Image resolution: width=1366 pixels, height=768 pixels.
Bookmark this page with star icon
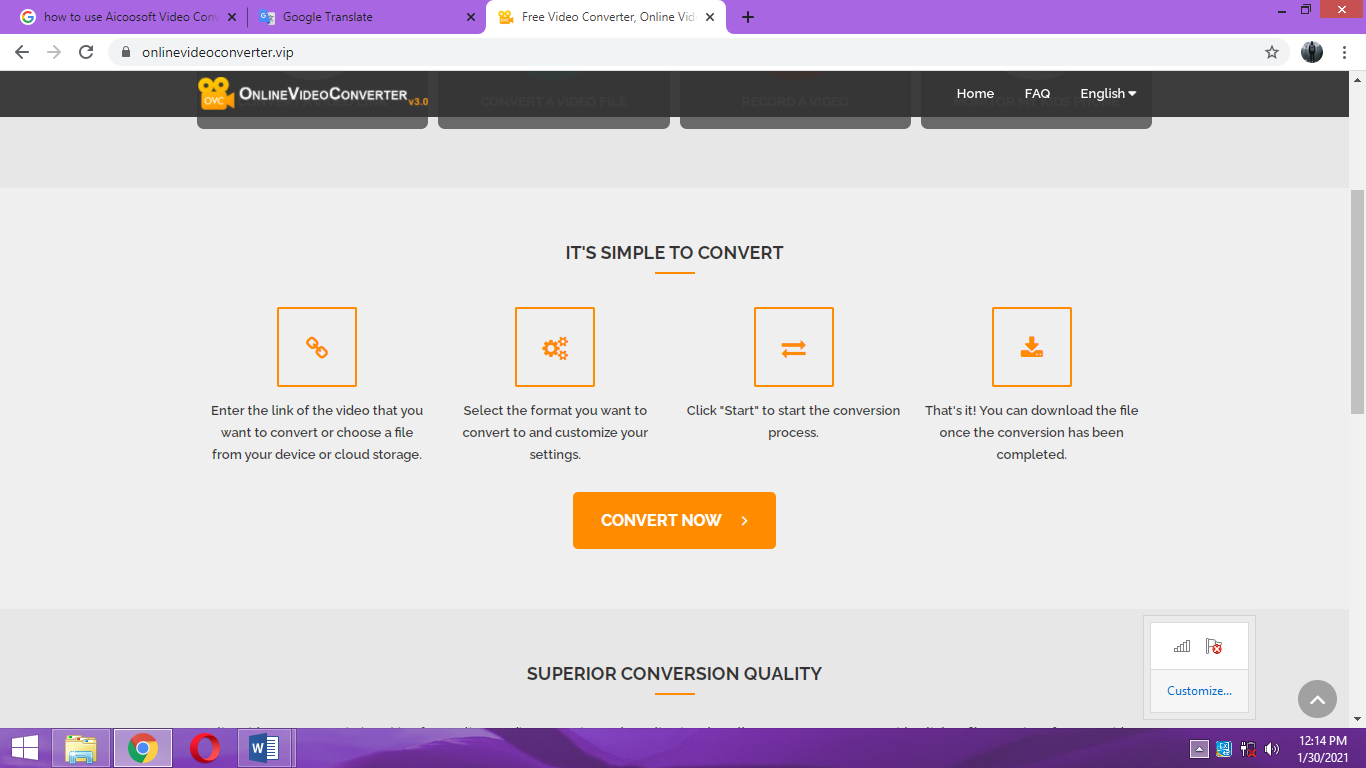pyautogui.click(x=1272, y=52)
